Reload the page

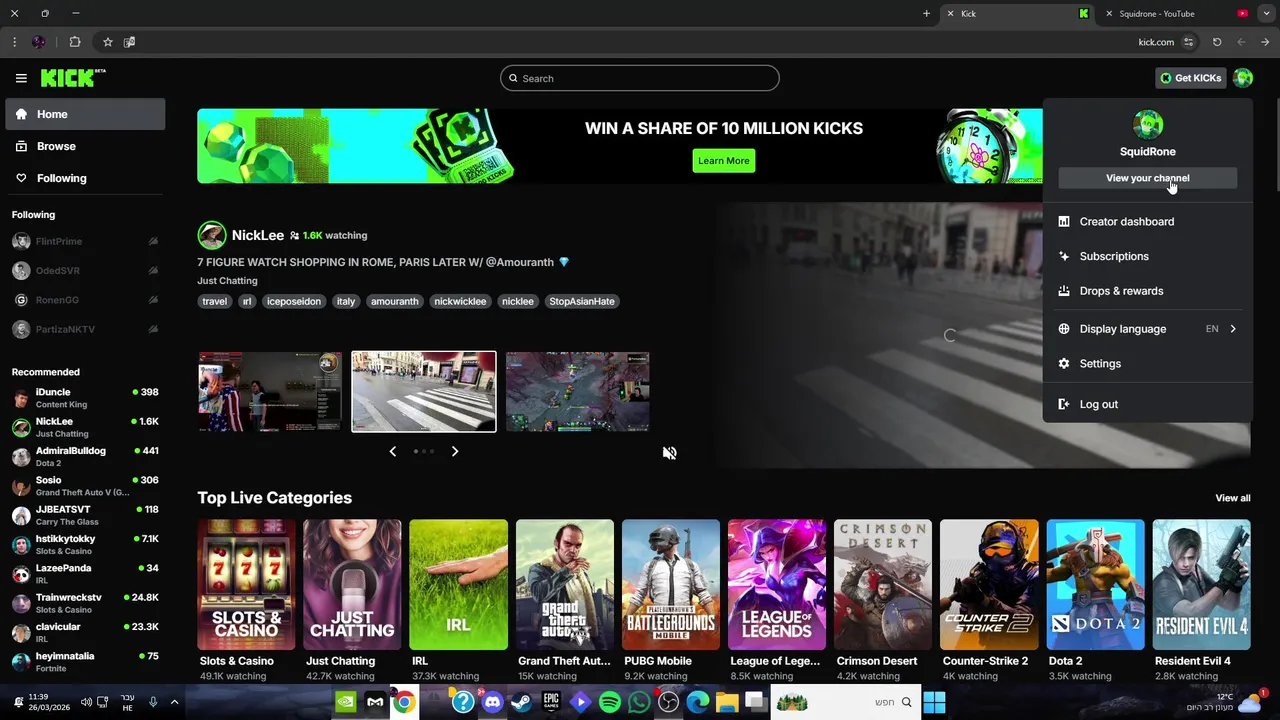point(1217,42)
